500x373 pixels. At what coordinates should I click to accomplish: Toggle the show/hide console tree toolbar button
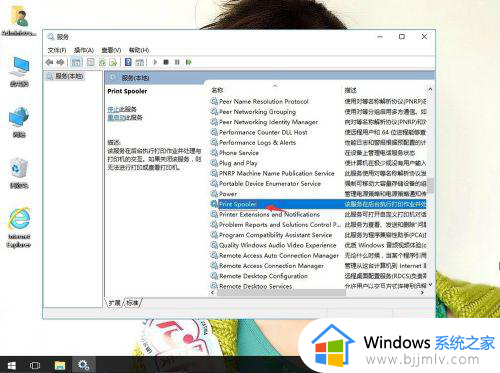[76, 62]
